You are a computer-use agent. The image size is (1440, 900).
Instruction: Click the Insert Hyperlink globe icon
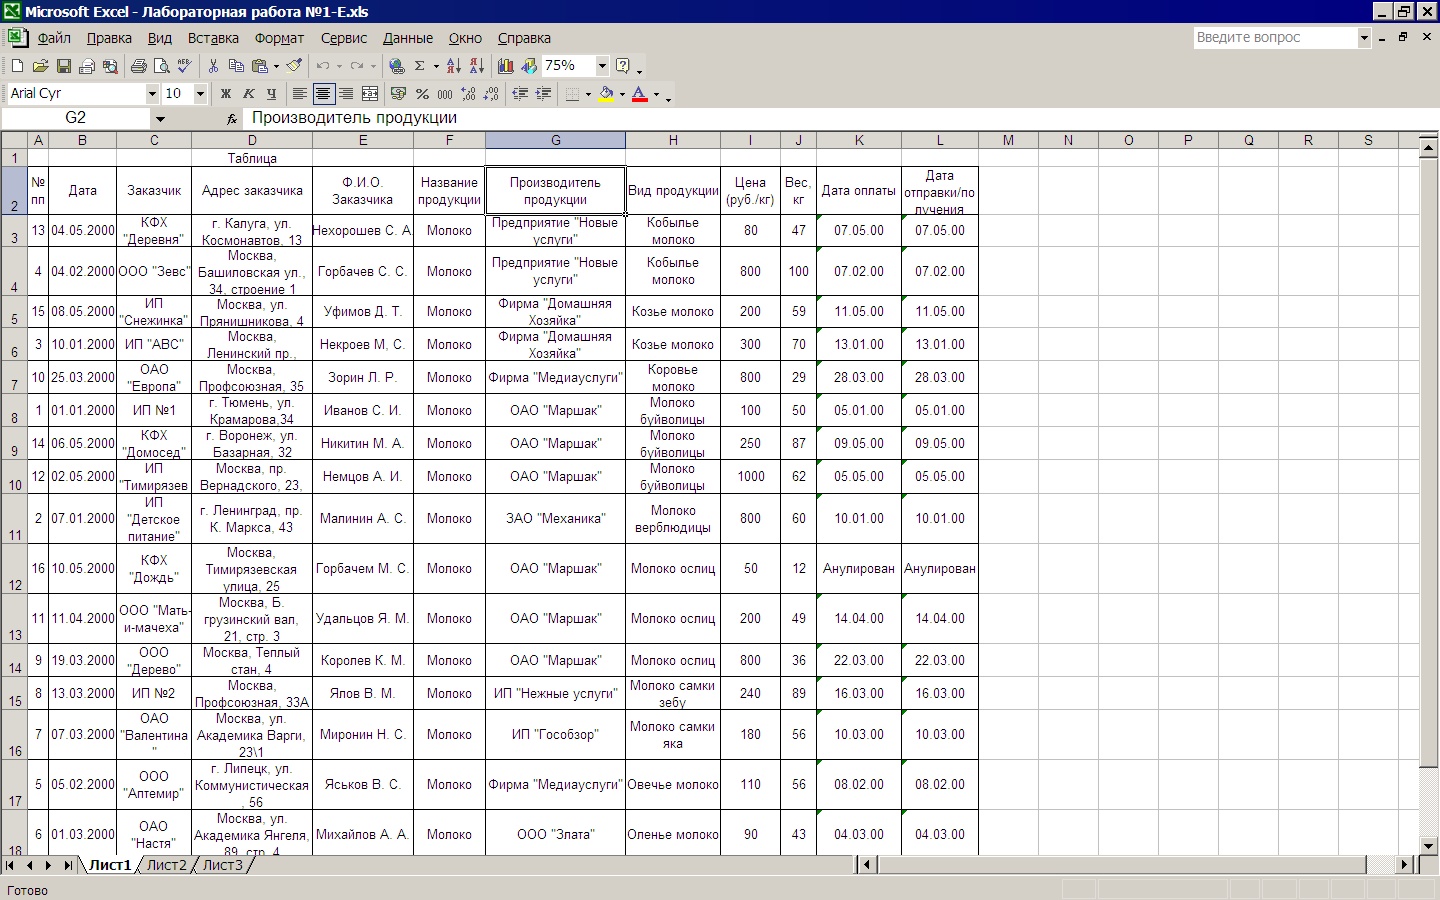397,66
